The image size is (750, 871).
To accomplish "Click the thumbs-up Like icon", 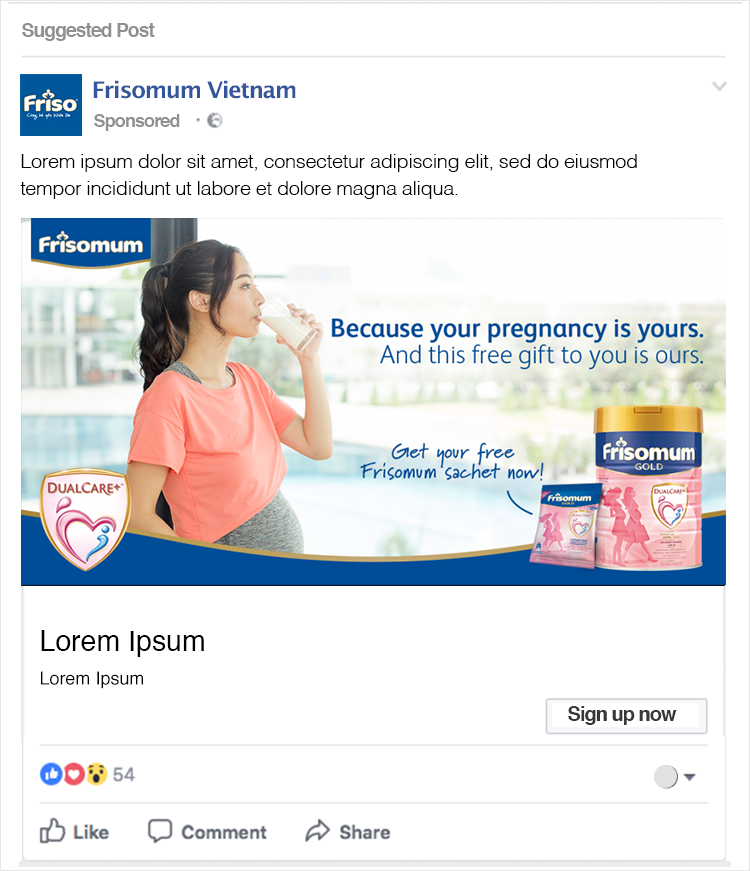I will tap(52, 832).
